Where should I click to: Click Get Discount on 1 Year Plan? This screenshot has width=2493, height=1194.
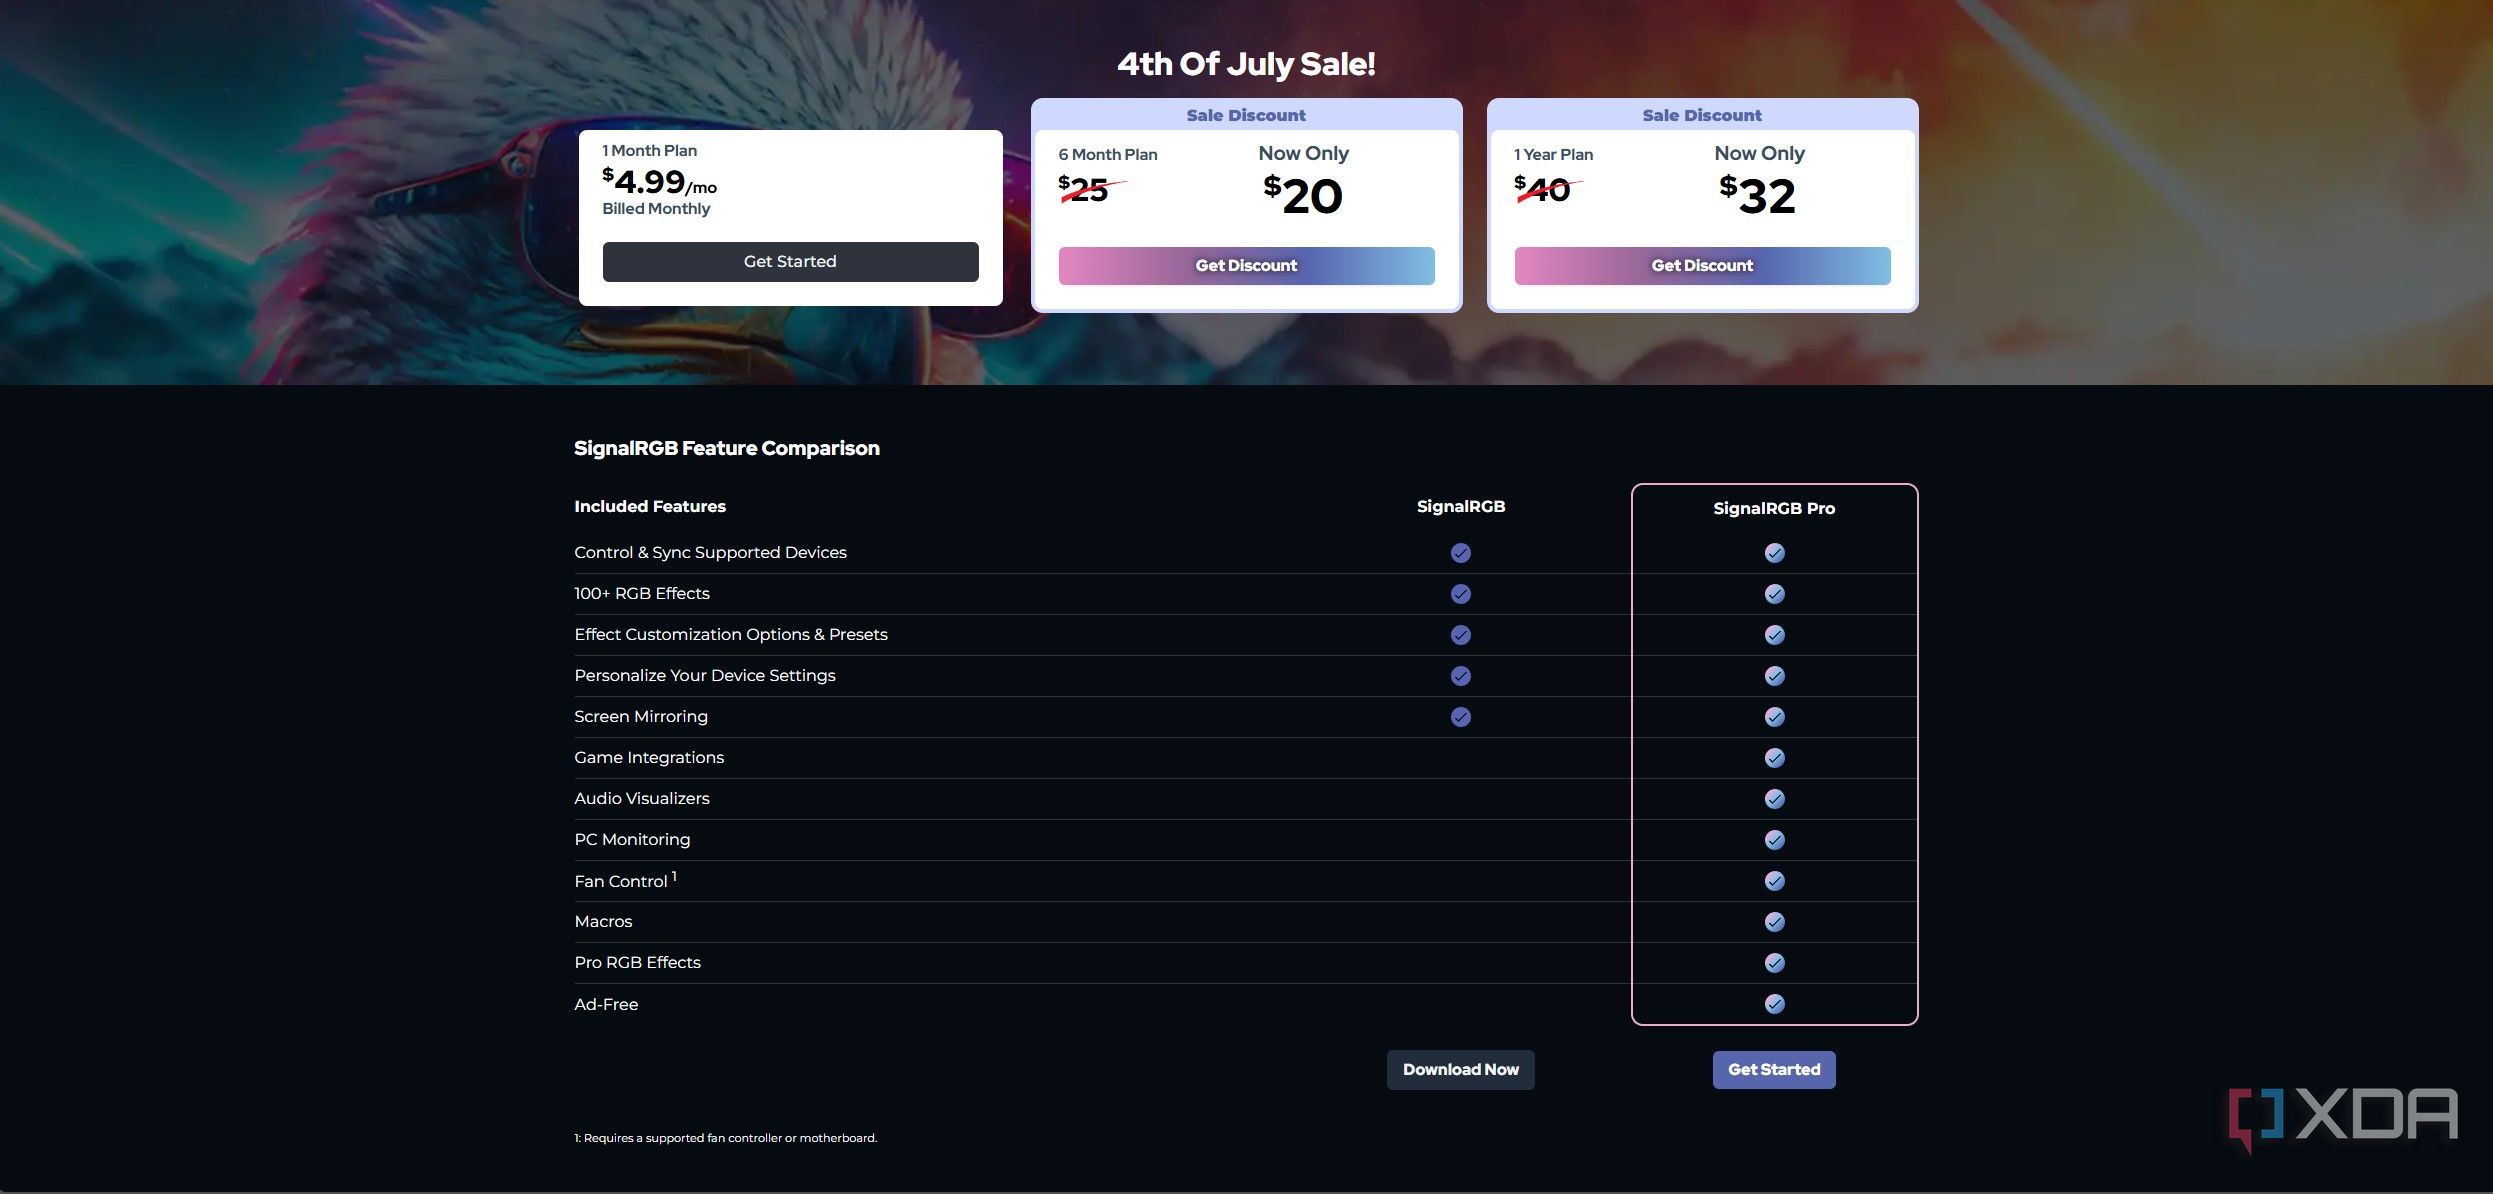(x=1702, y=265)
